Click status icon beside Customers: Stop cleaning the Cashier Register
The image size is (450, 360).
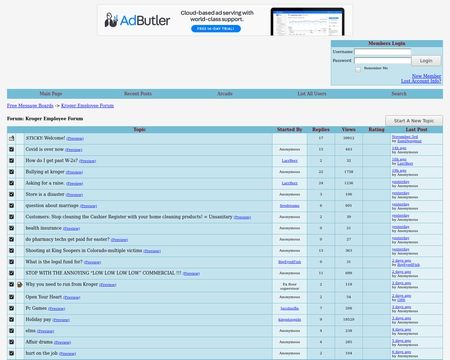pyautogui.click(x=12, y=217)
